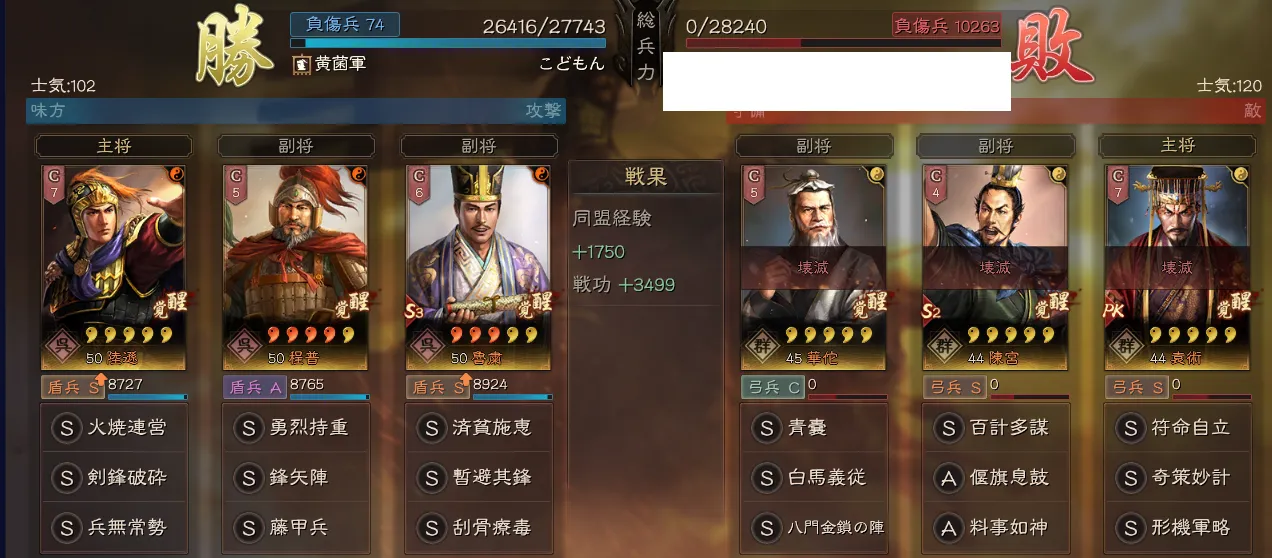
Task: Open the 黄菌軍 alliance flag icon
Action: 301,64
